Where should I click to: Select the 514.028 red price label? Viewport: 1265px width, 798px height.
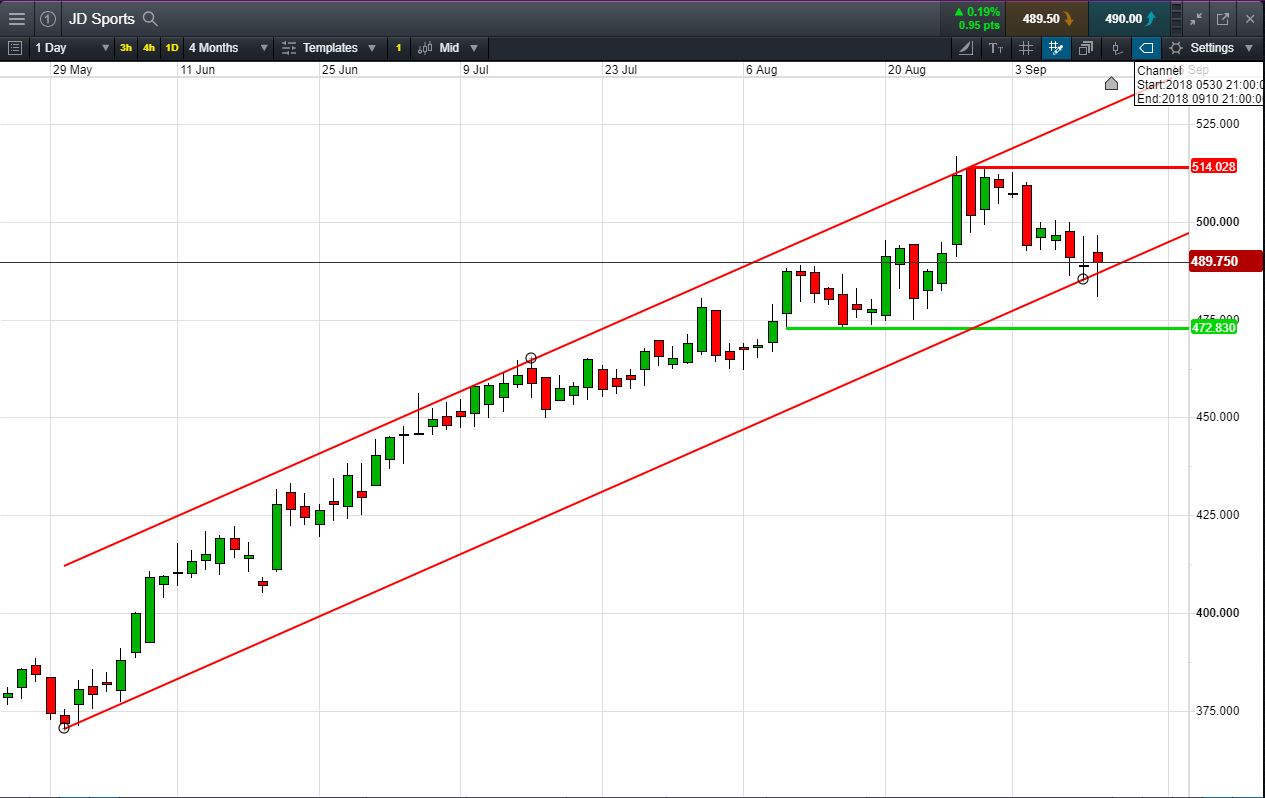click(1214, 167)
